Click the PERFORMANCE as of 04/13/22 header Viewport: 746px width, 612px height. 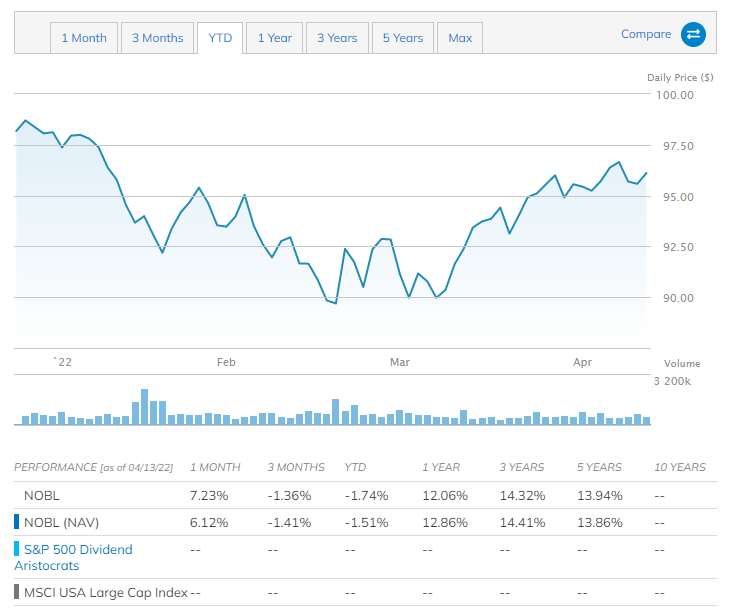click(x=94, y=467)
